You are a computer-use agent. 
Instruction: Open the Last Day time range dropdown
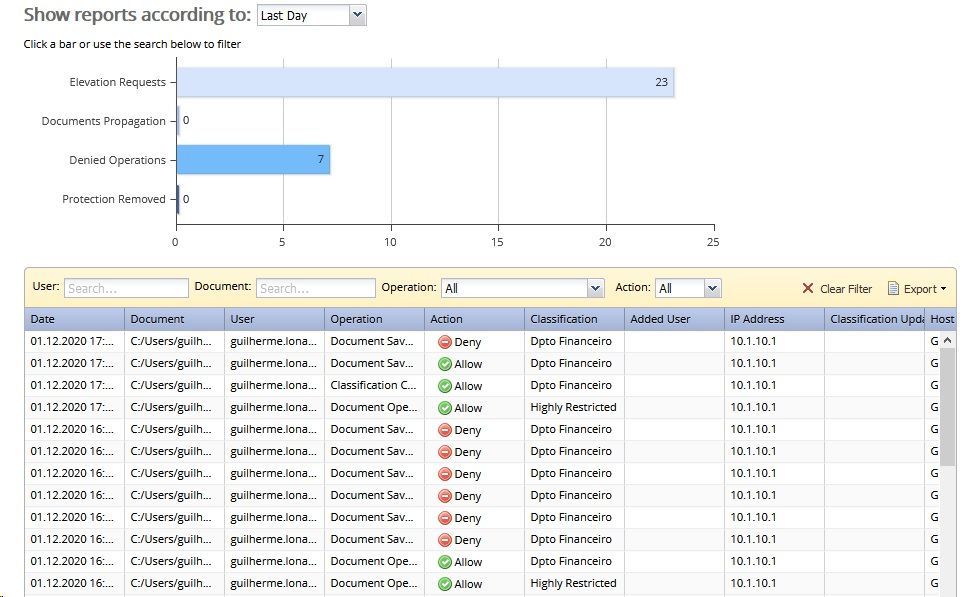(358, 16)
